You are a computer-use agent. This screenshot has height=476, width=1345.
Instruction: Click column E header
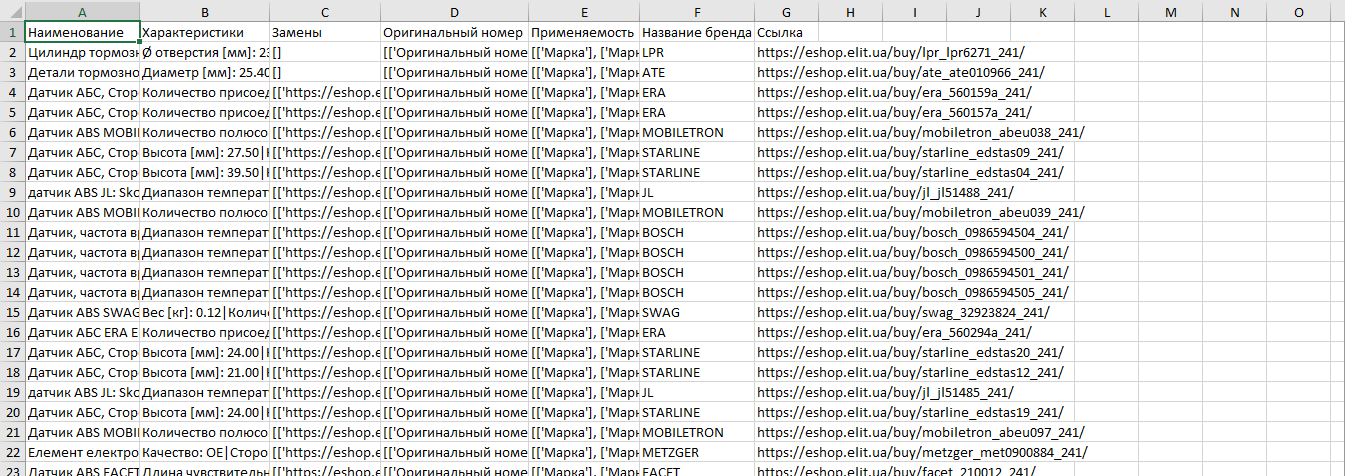coord(584,11)
